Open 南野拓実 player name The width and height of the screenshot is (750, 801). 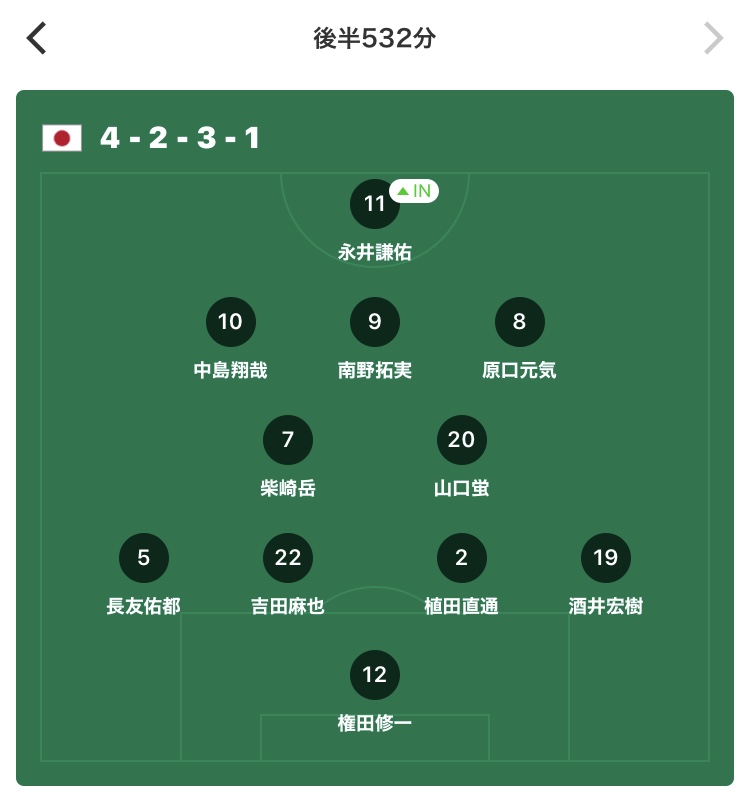[x=374, y=371]
